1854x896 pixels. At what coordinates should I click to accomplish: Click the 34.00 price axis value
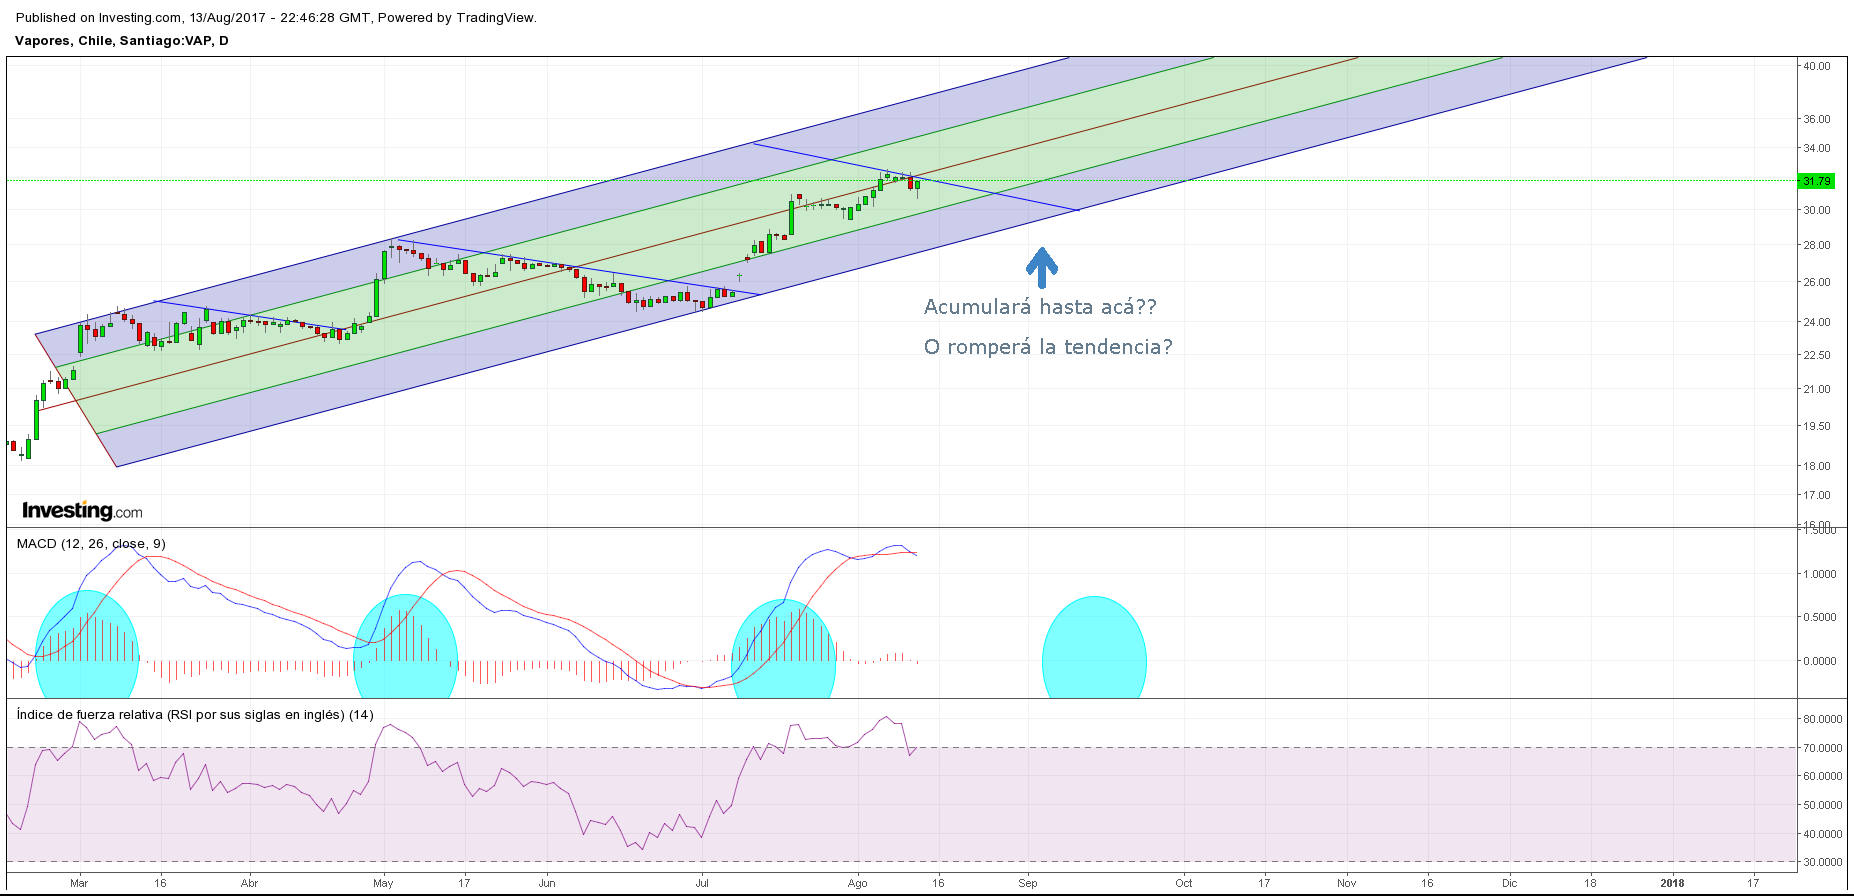click(1817, 148)
